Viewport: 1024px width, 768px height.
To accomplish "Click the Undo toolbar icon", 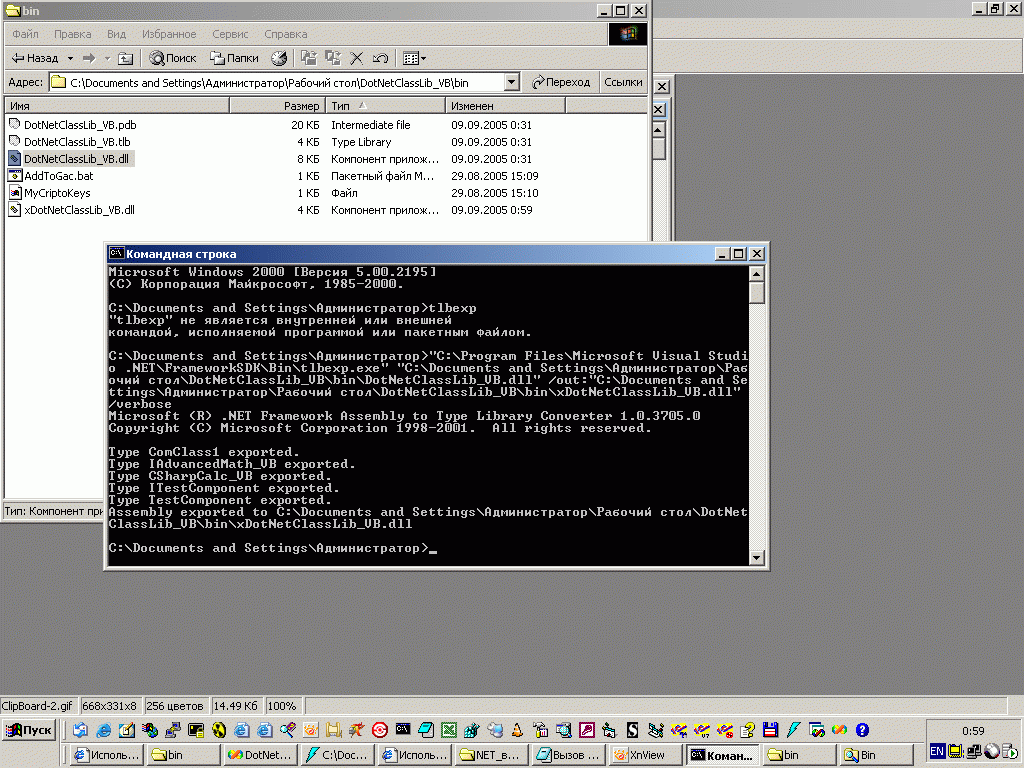I will pyautogui.click(x=380, y=58).
